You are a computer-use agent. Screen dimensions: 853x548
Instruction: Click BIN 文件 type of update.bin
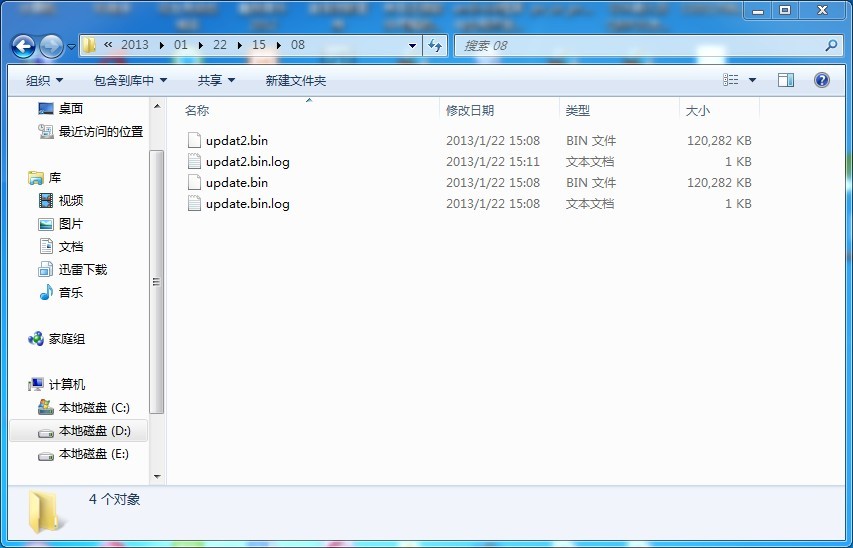[x=591, y=183]
